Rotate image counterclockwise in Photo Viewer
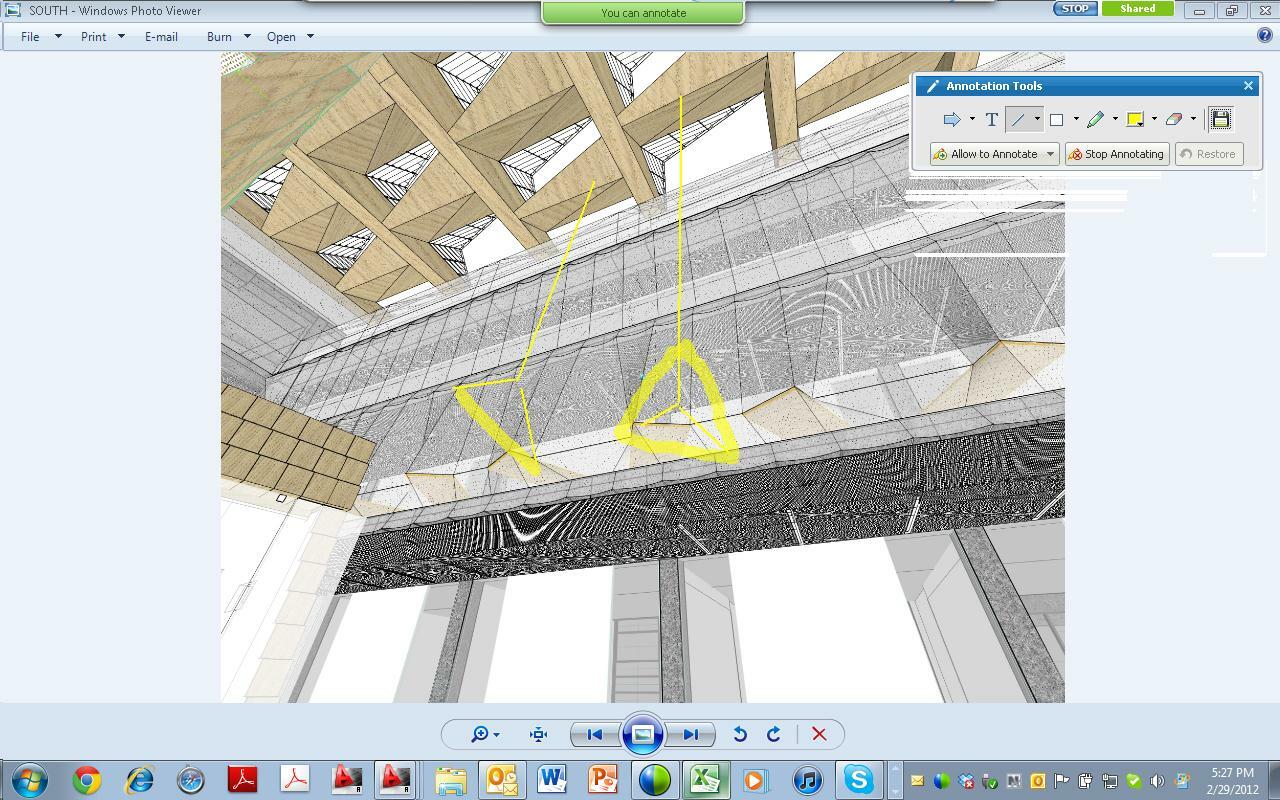 740,734
